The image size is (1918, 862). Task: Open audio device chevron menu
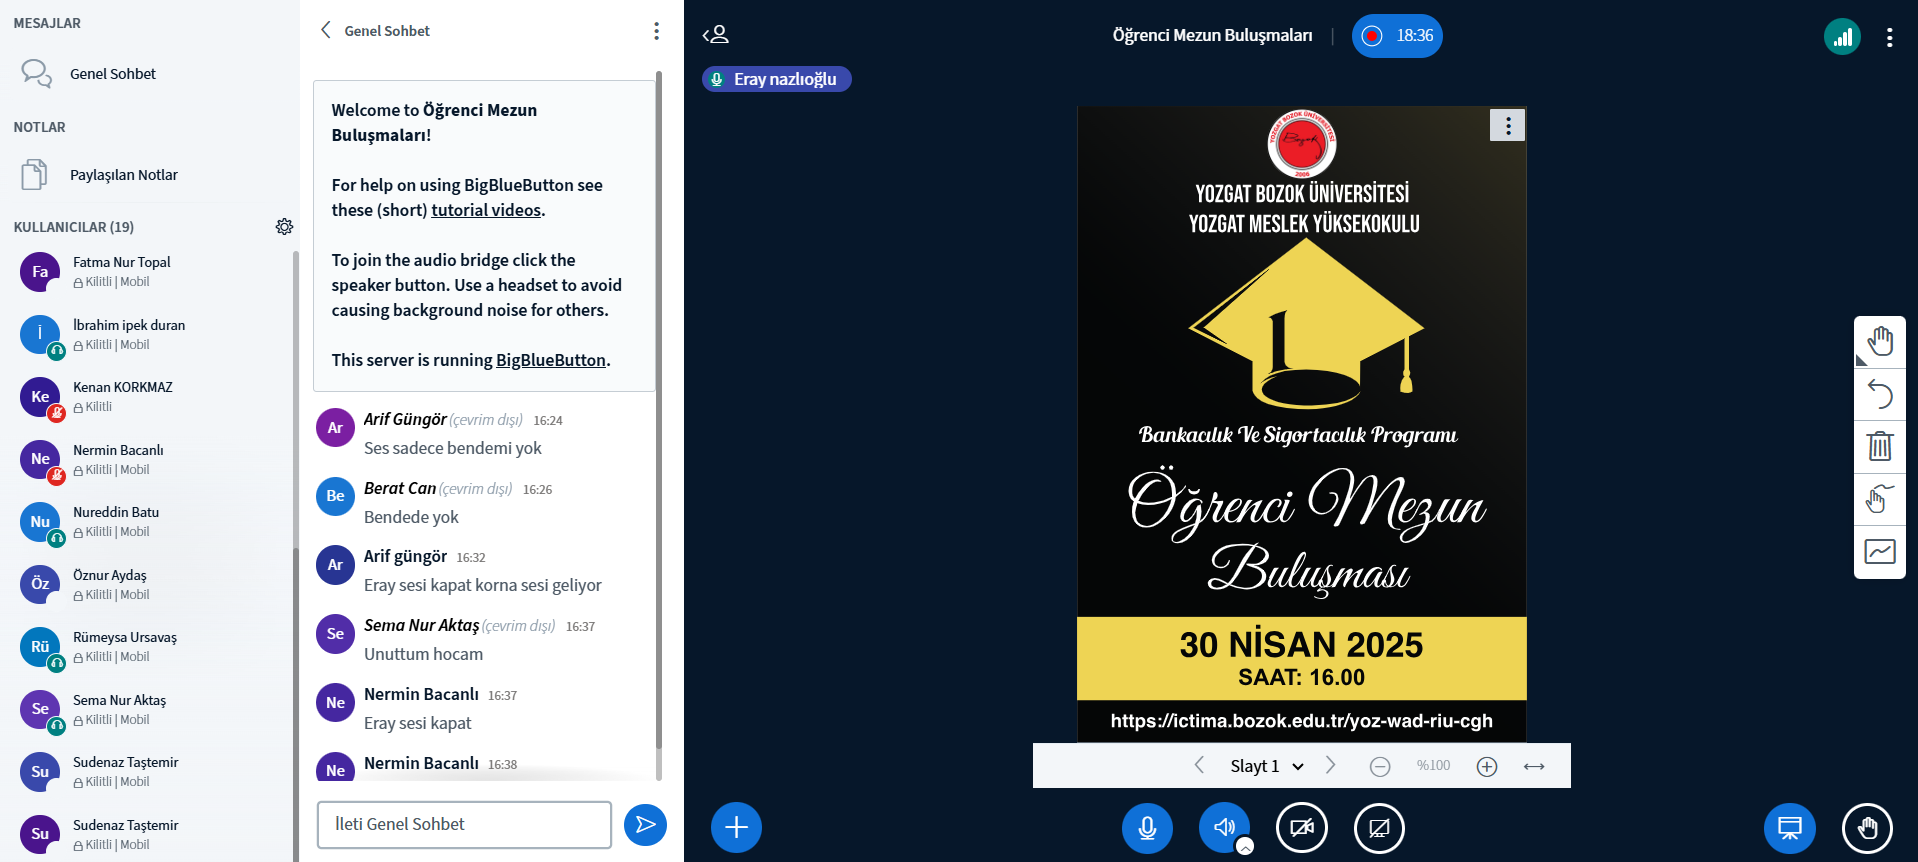1245,846
